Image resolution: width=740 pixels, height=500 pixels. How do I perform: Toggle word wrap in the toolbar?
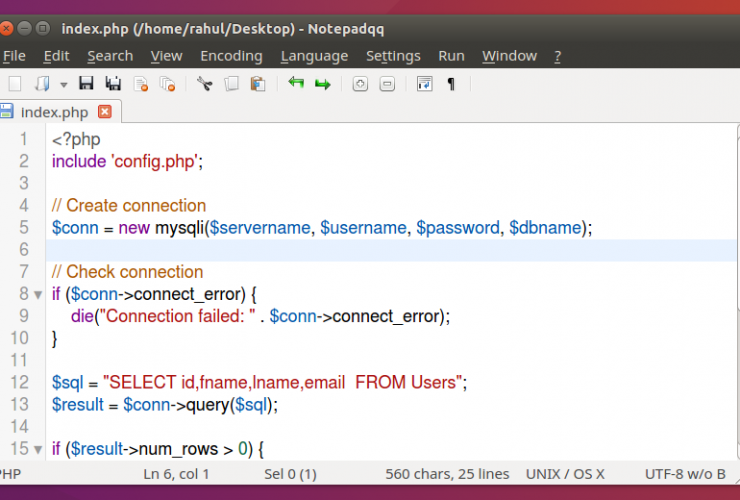click(424, 84)
